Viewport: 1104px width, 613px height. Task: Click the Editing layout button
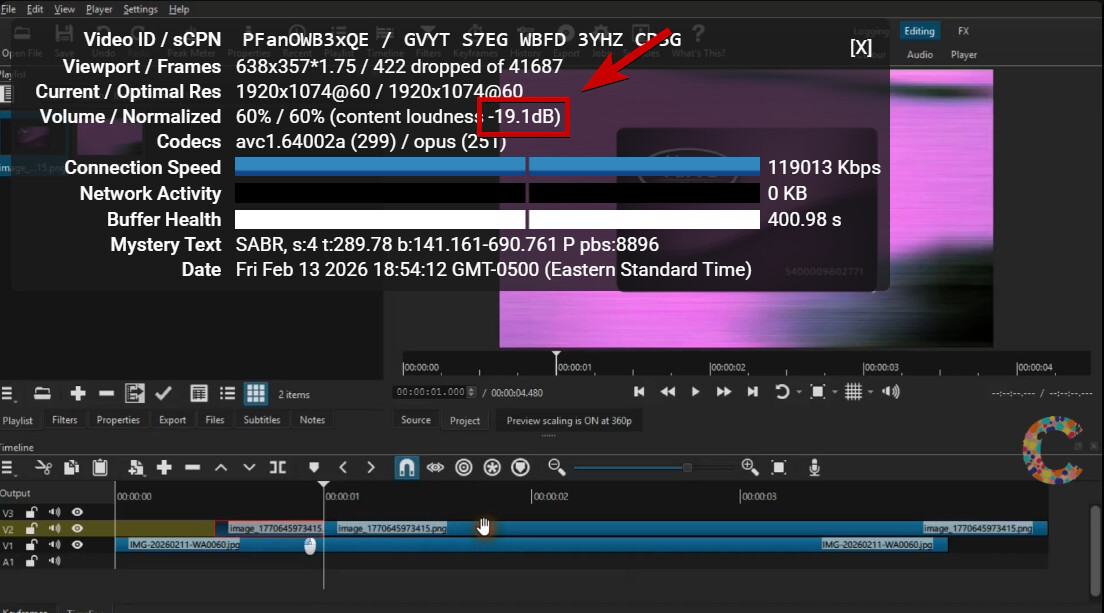[919, 31]
